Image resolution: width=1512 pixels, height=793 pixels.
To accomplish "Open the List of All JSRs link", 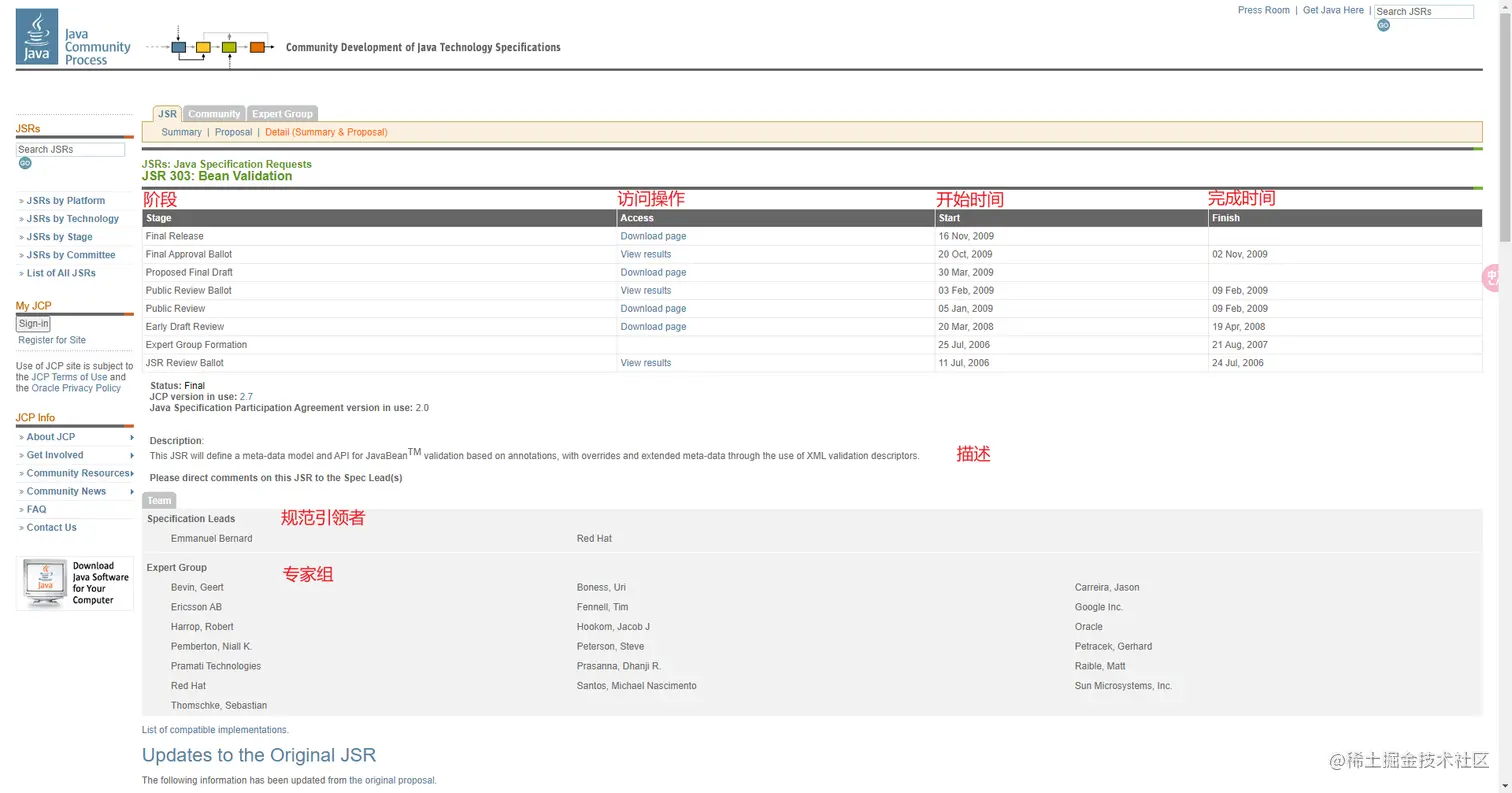I will tap(61, 273).
